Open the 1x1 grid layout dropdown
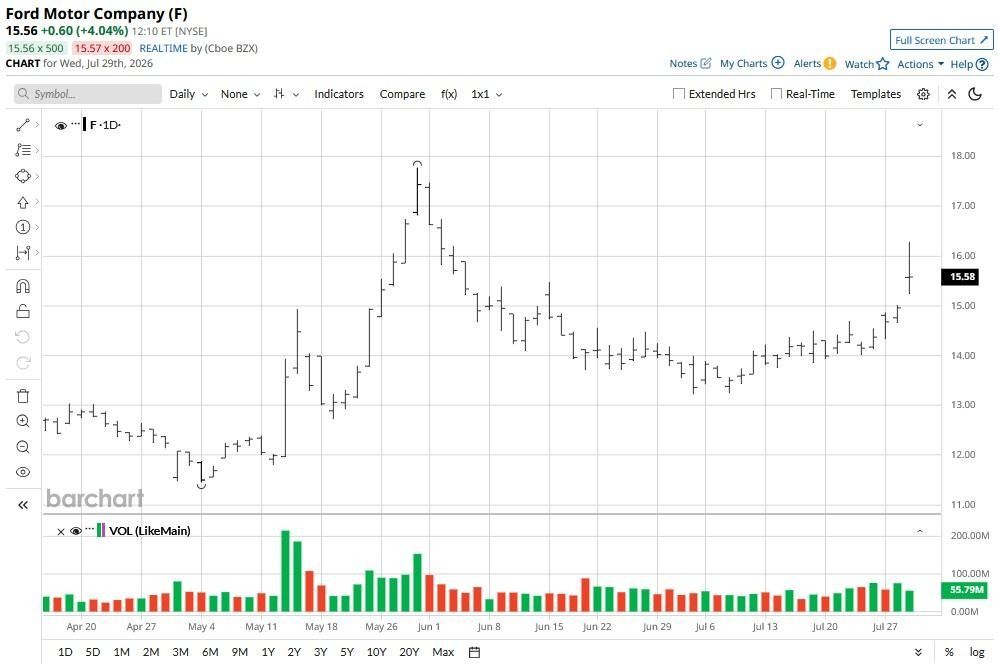This screenshot has height=668, width=998. 487,94
